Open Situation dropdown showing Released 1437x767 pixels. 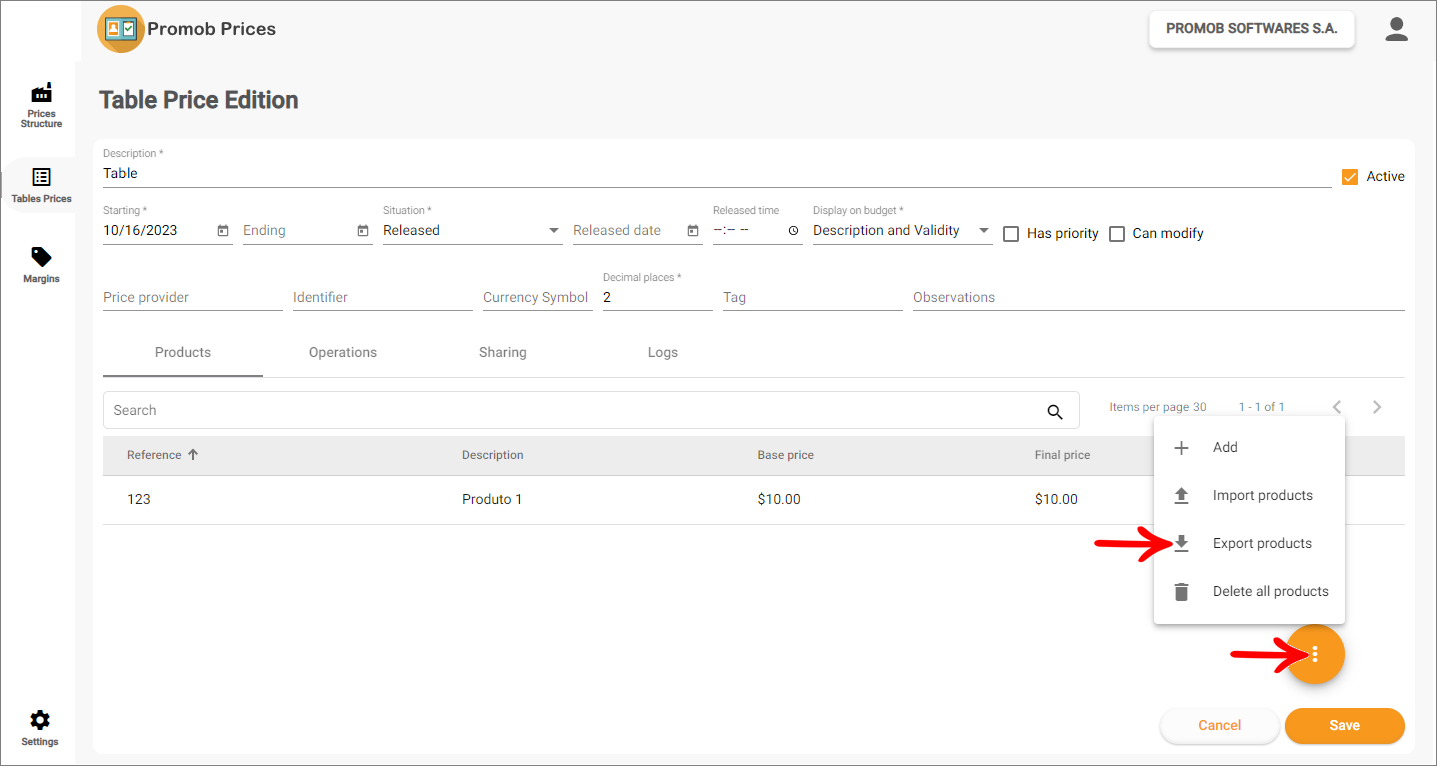coord(473,231)
